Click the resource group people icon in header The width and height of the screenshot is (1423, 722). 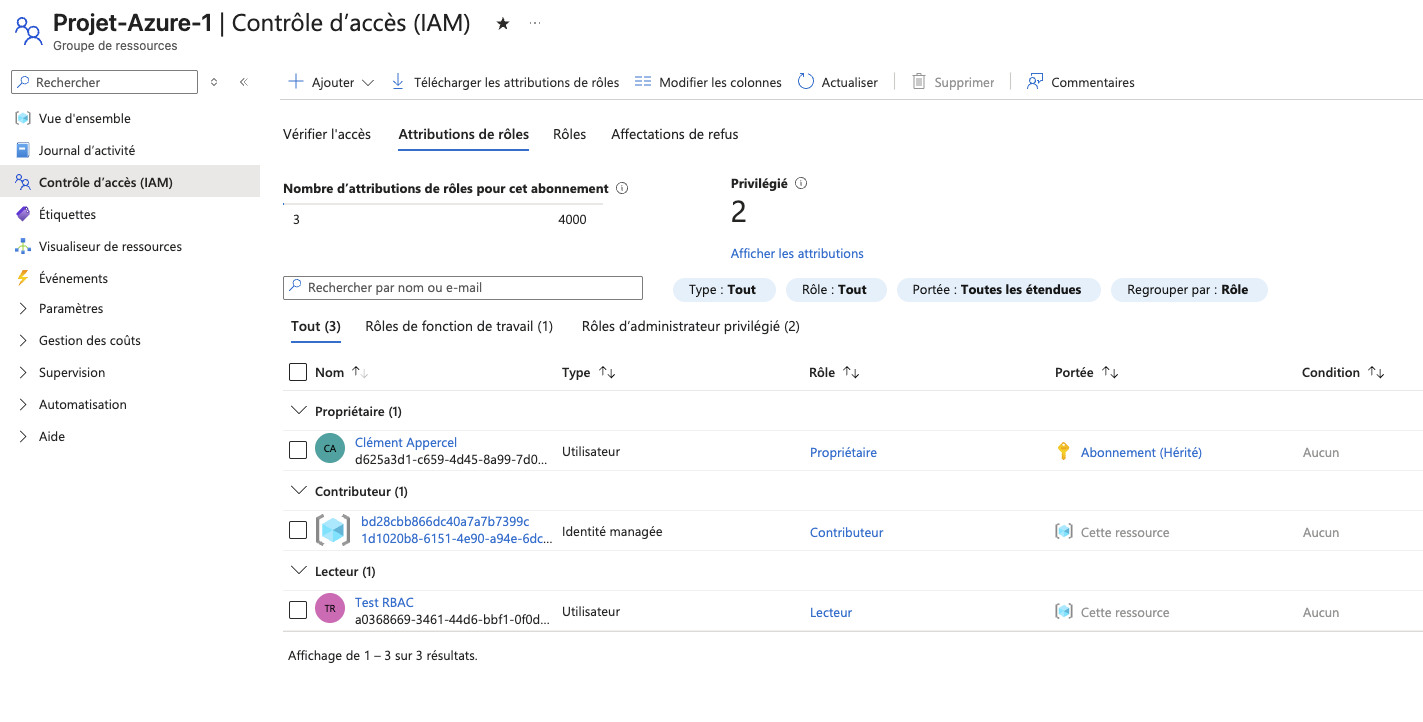(x=28, y=31)
